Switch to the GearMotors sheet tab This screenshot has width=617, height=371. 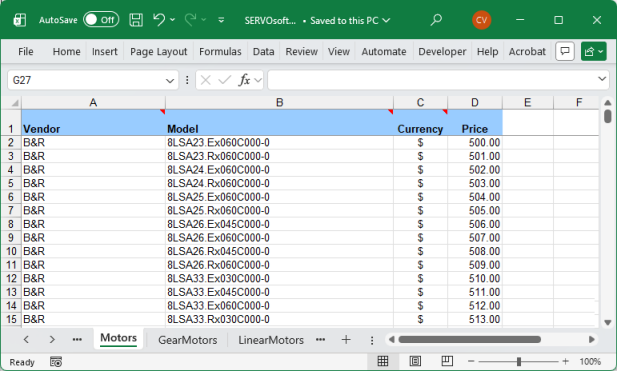[x=187, y=340]
